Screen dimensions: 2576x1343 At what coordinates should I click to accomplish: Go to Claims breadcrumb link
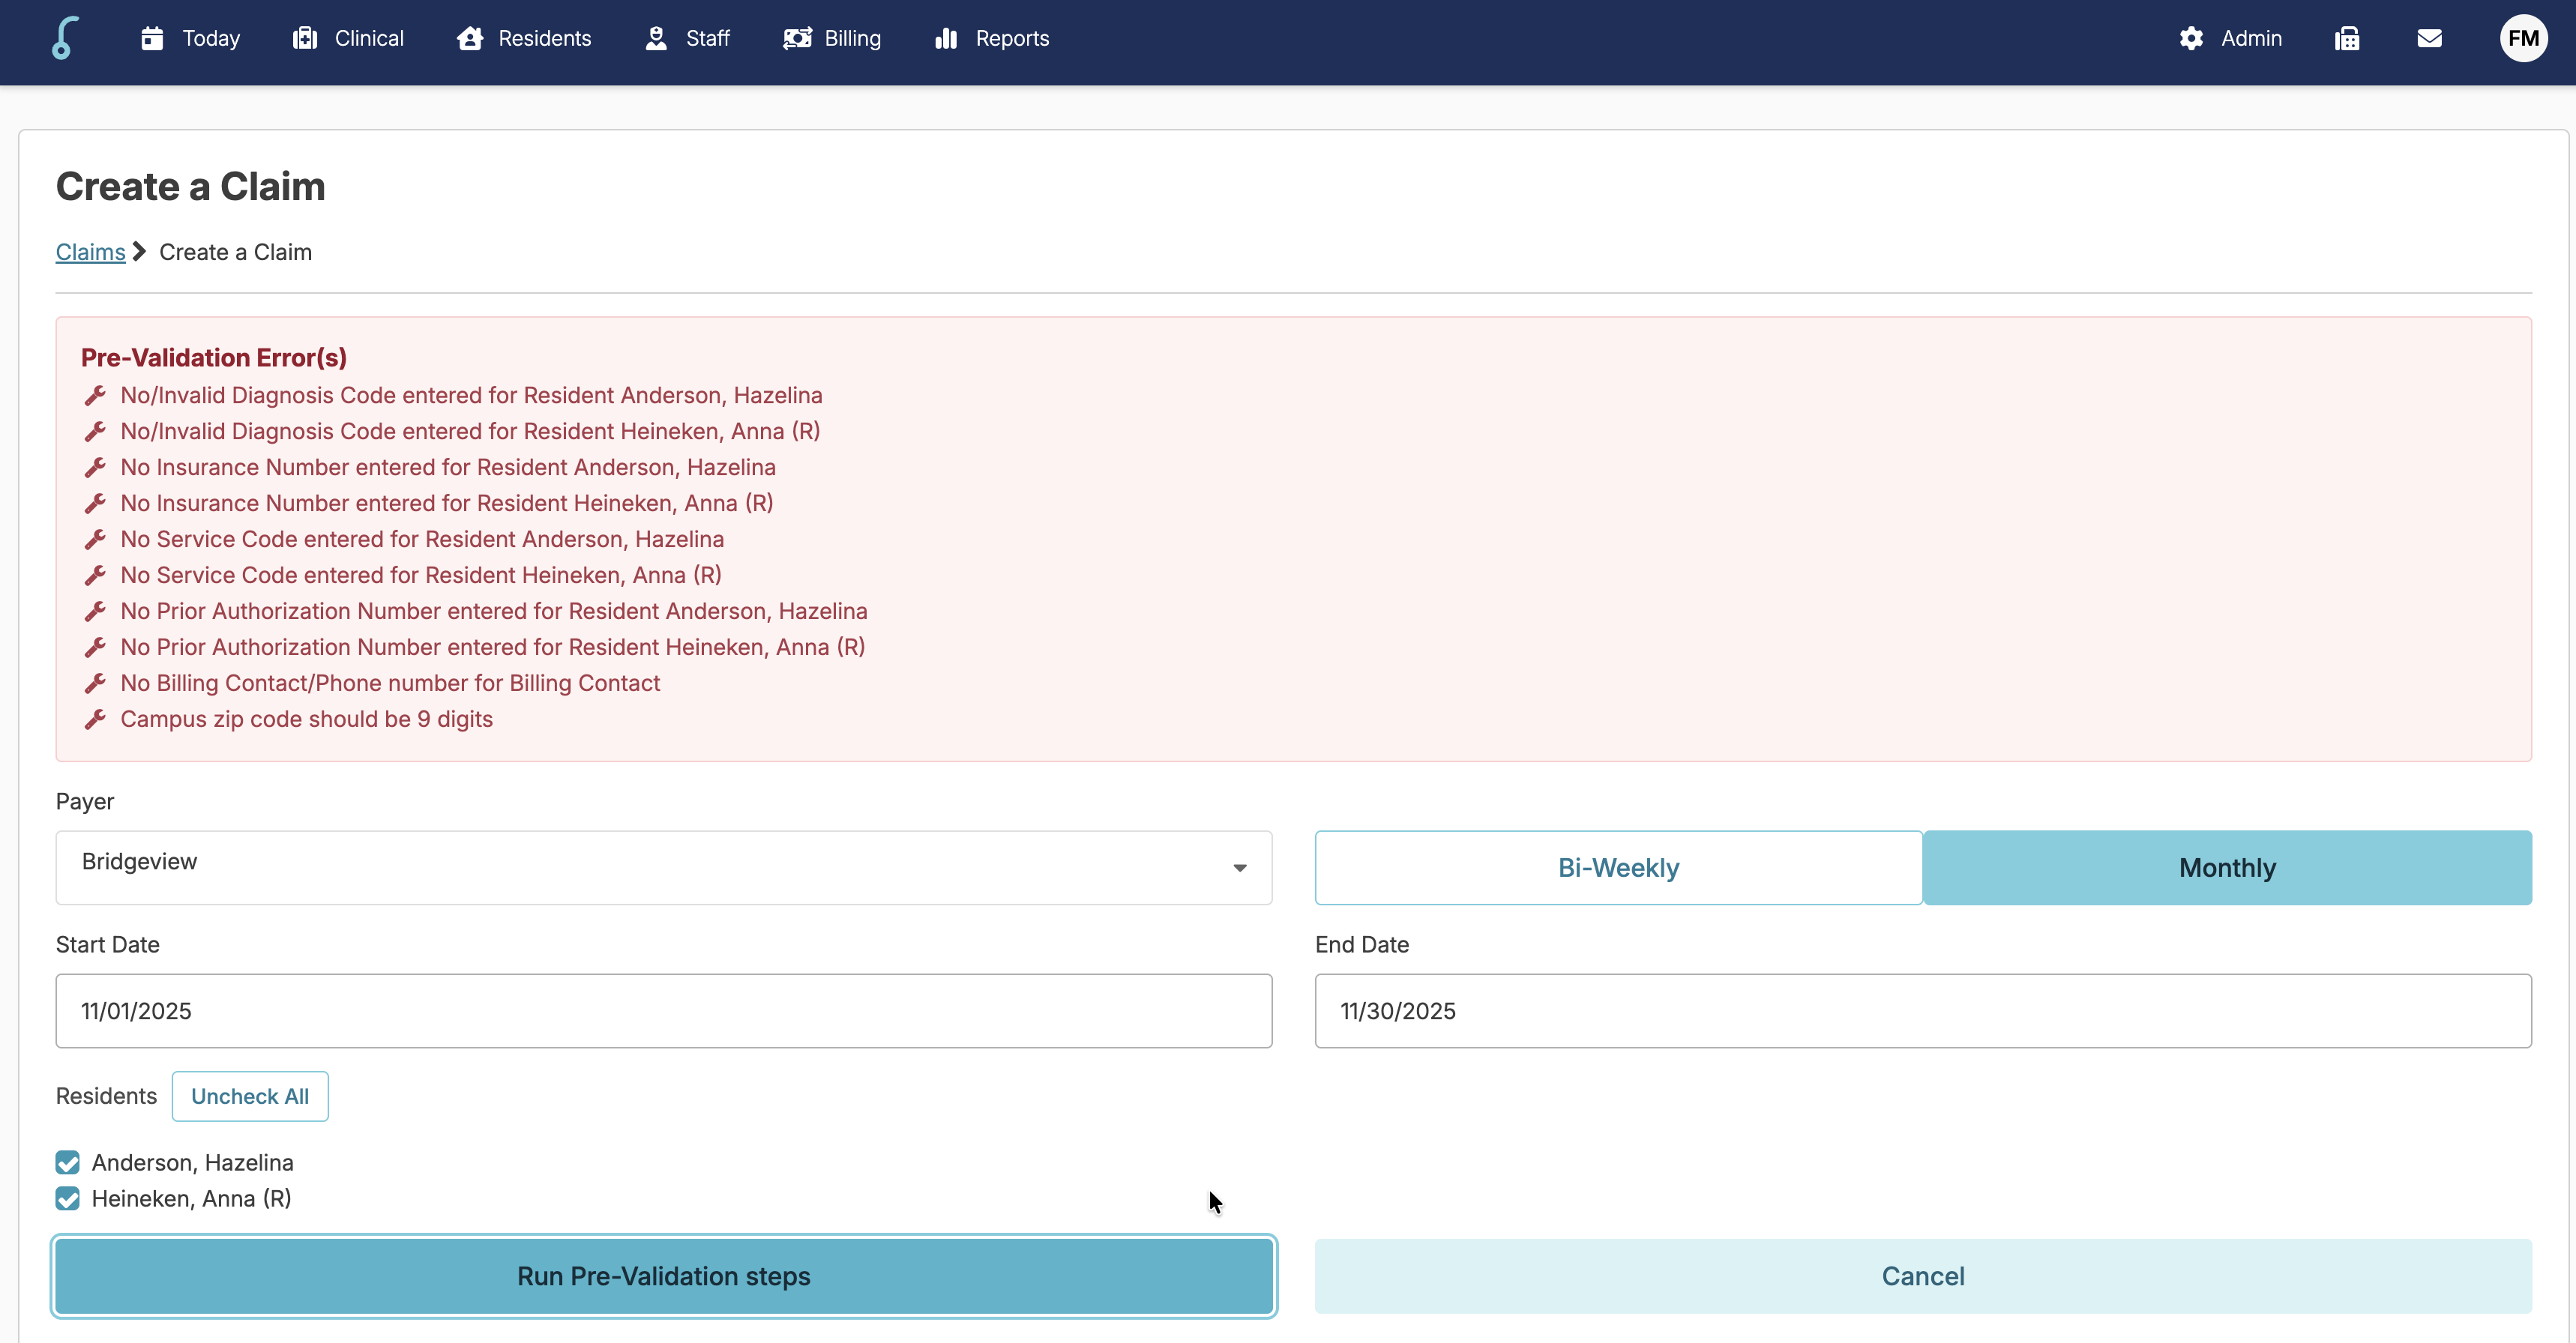tap(90, 252)
